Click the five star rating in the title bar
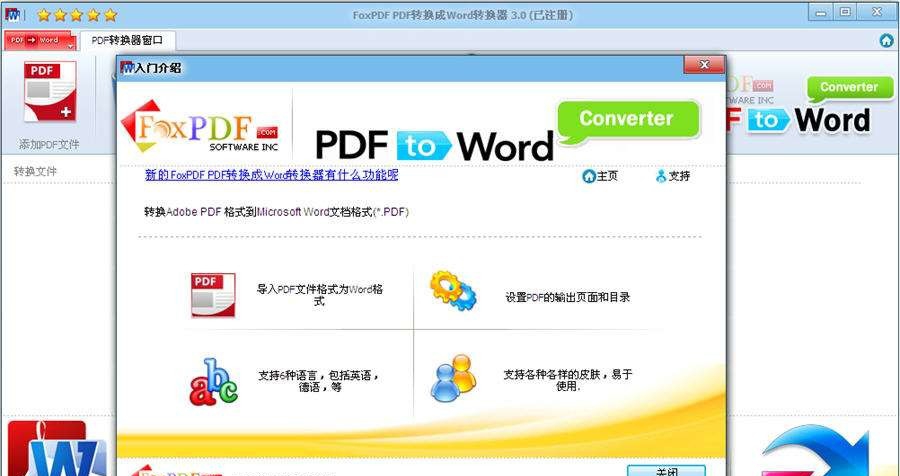 [77, 14]
